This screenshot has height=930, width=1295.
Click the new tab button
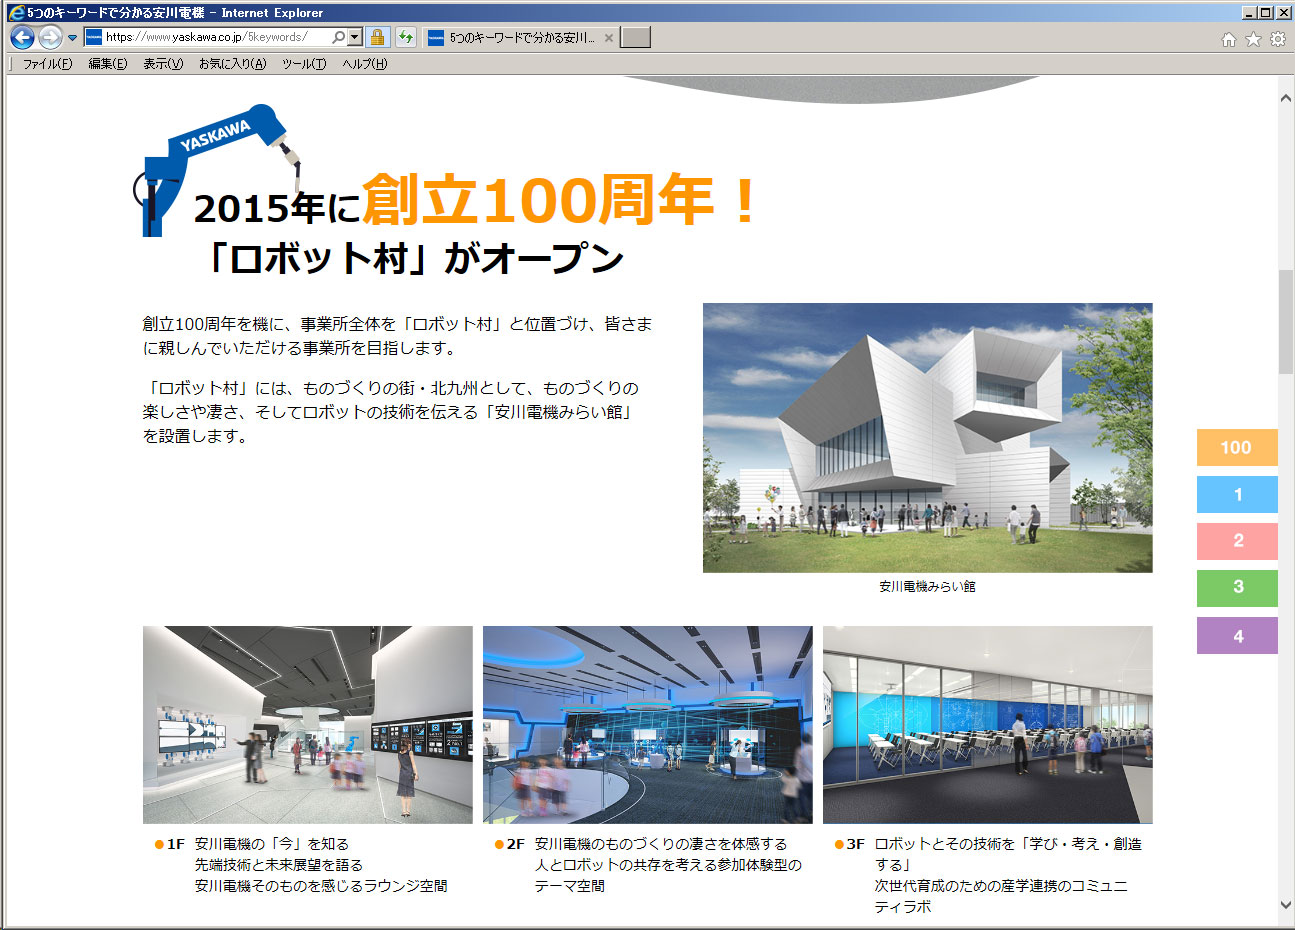tap(635, 37)
